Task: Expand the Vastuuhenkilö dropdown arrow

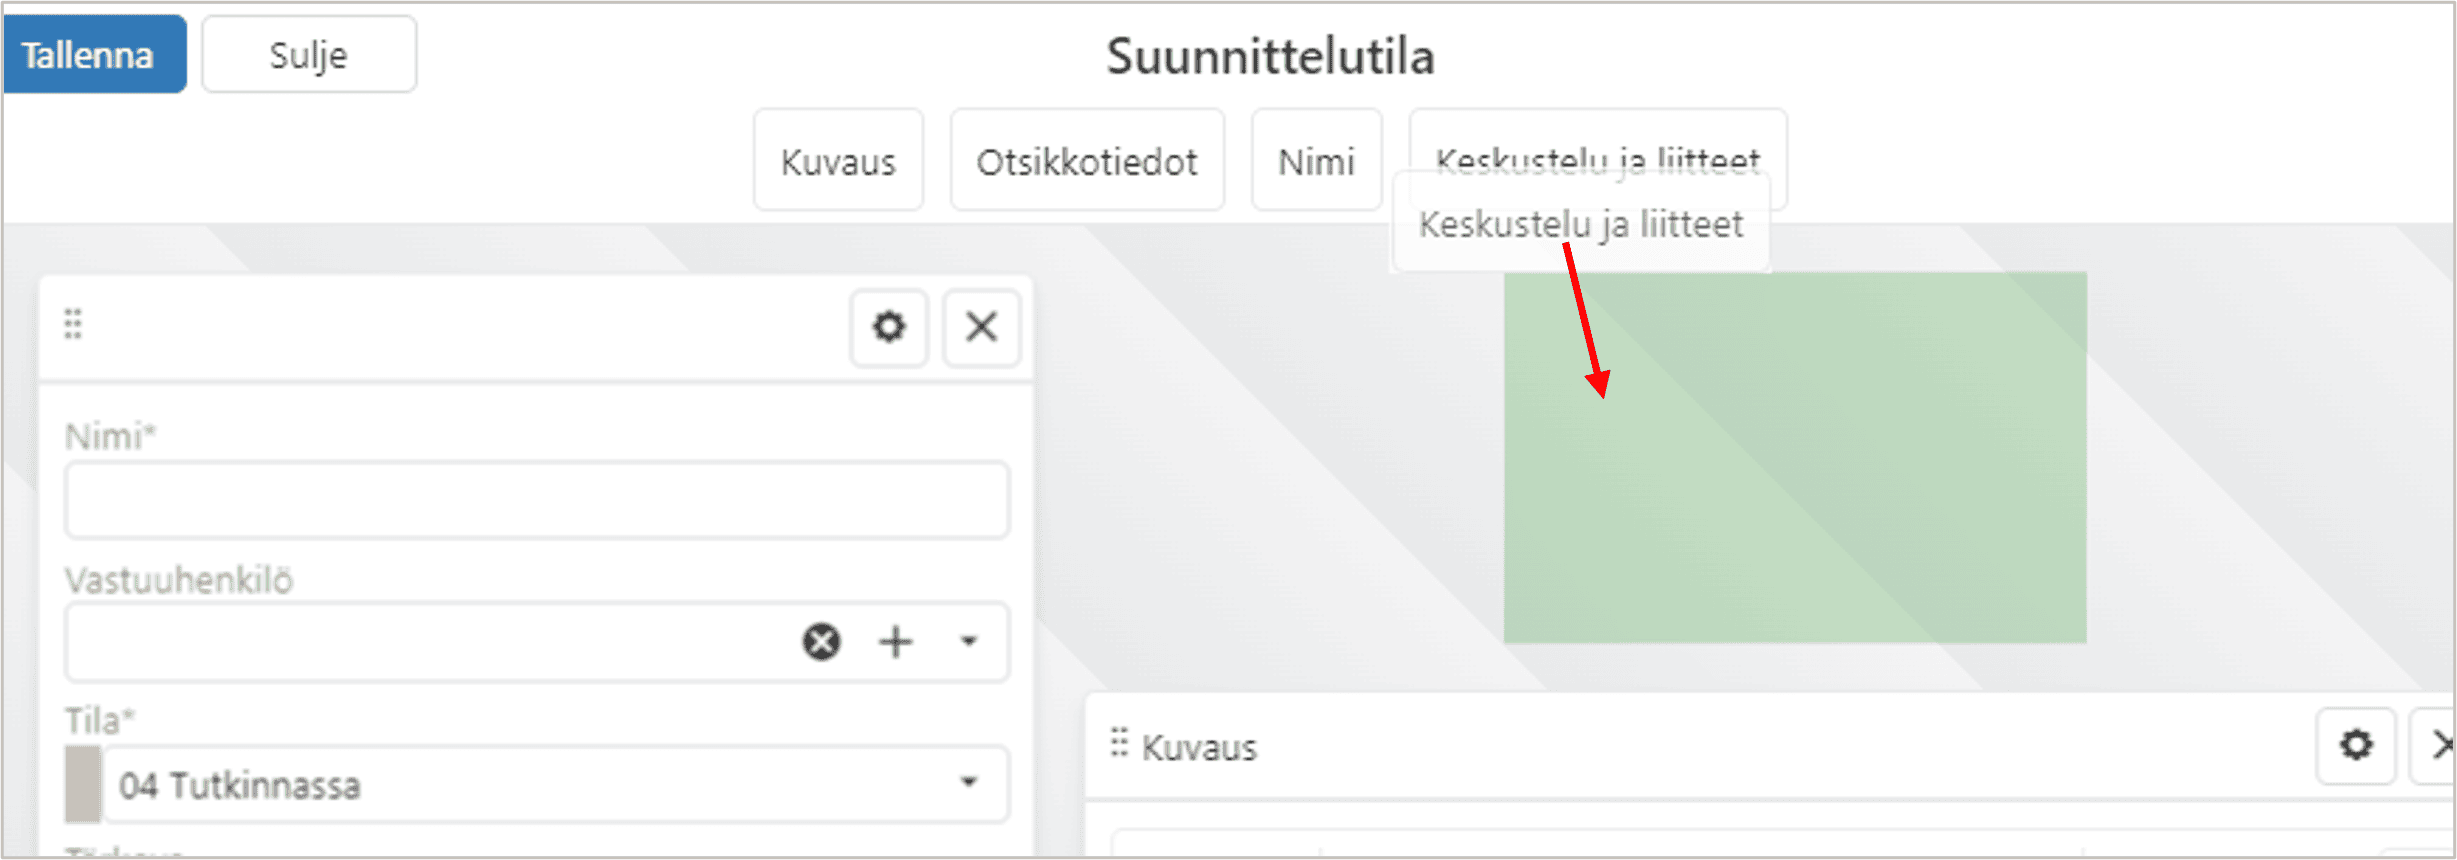Action: (968, 641)
